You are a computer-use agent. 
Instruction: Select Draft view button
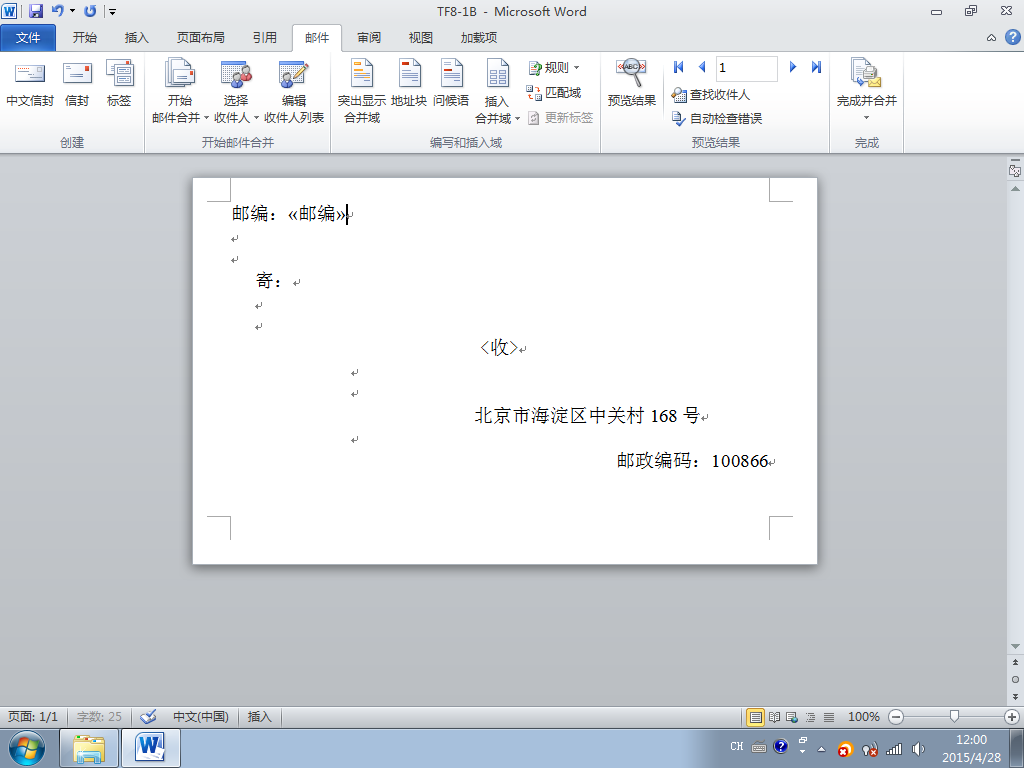(x=829, y=717)
